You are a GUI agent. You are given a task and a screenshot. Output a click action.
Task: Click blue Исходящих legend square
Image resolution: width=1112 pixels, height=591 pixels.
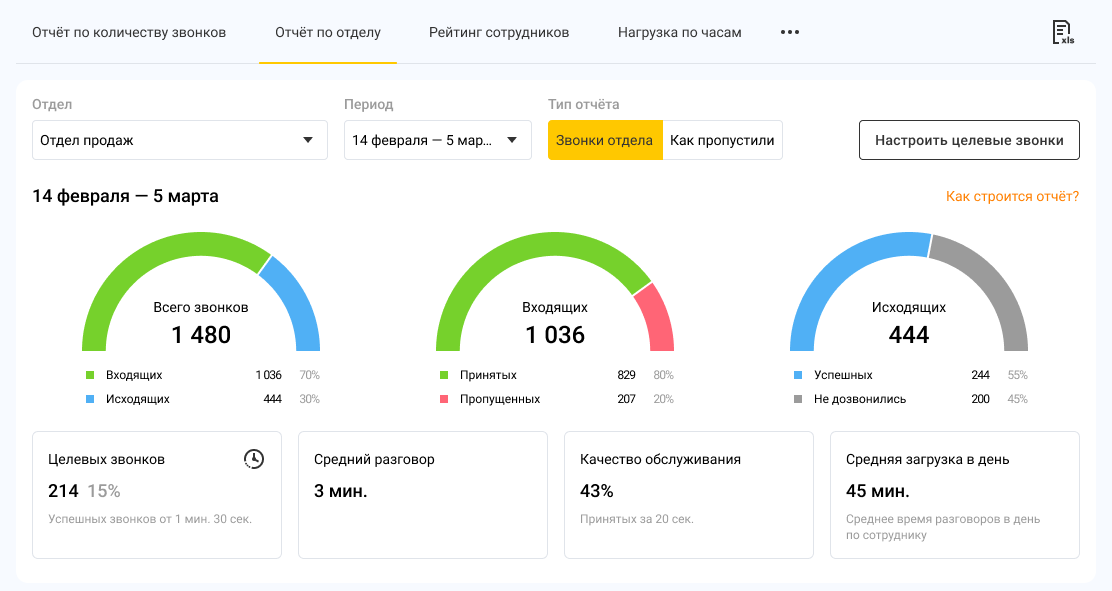coord(89,399)
